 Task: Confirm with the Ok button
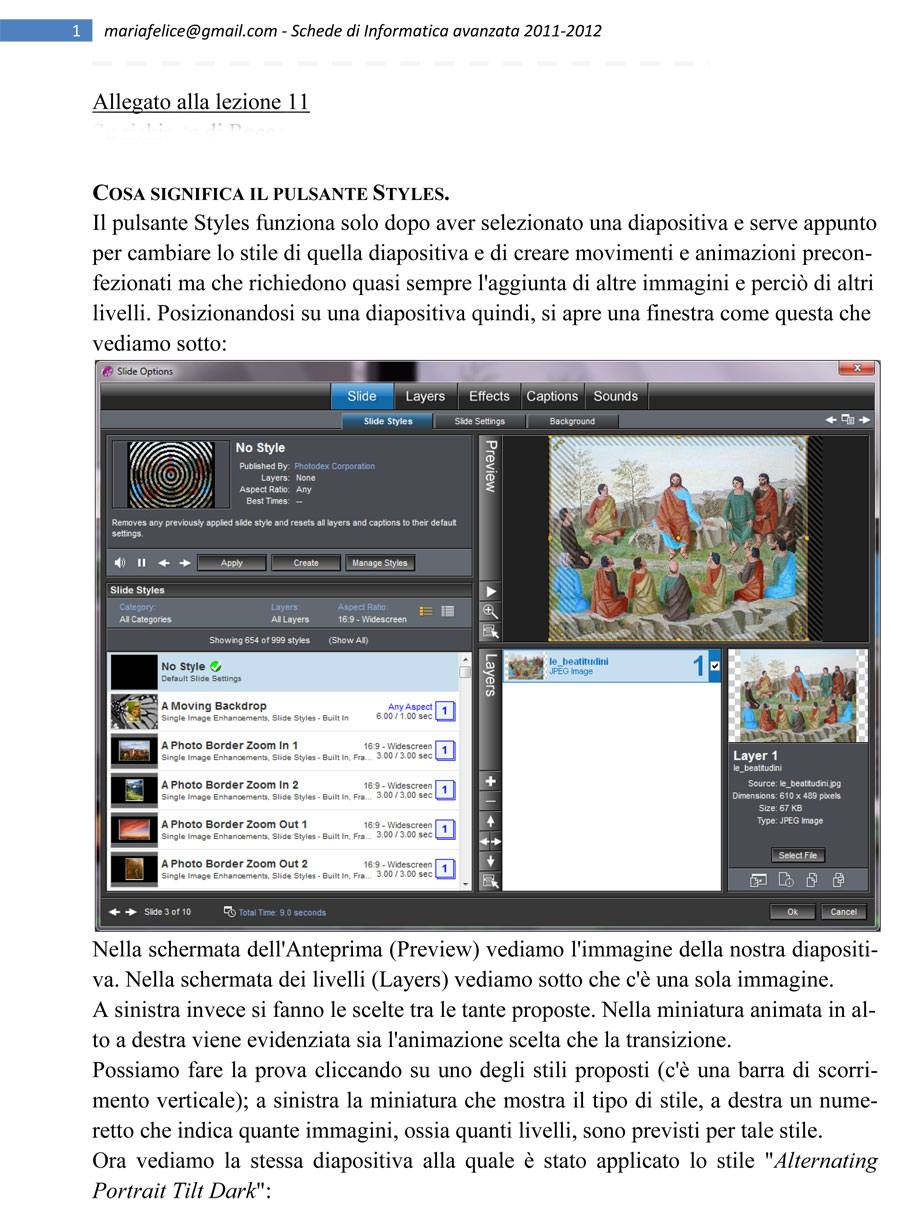(x=793, y=912)
